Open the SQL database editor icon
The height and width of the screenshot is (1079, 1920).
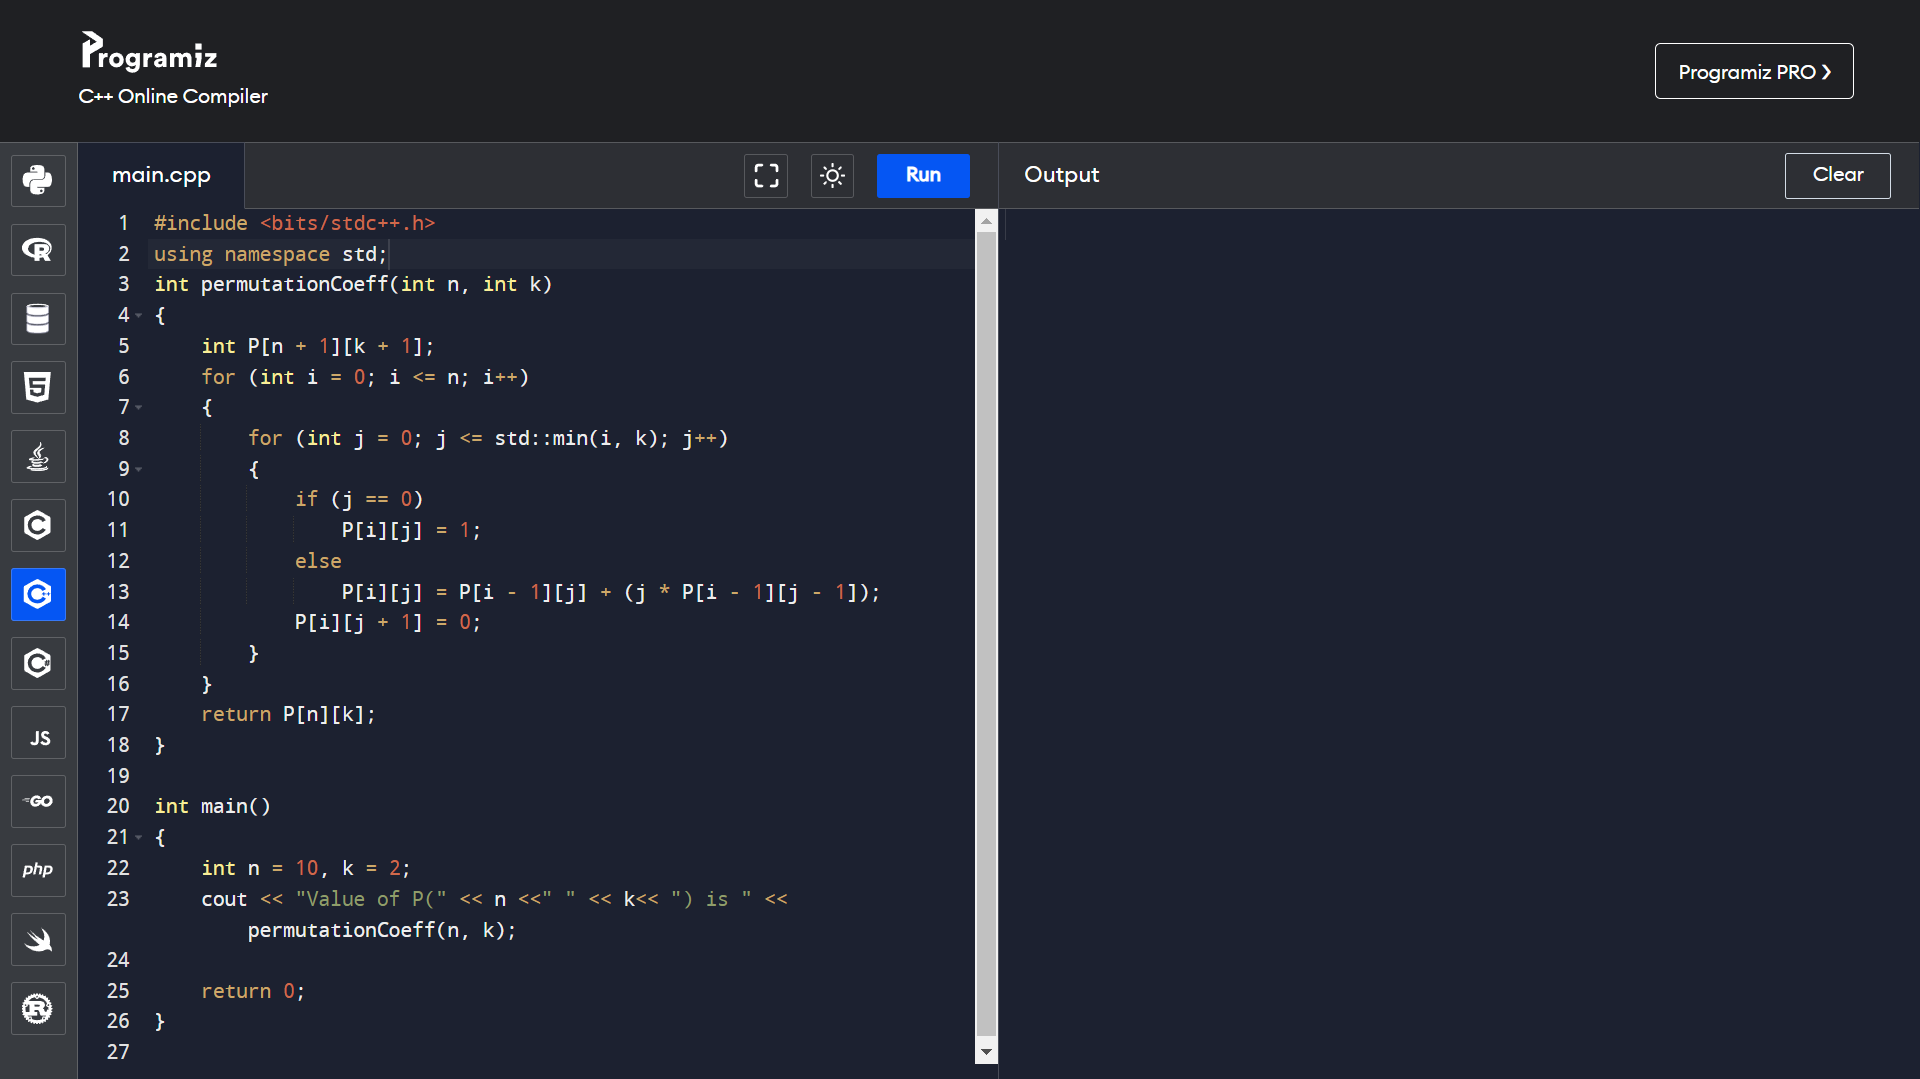coord(38,318)
